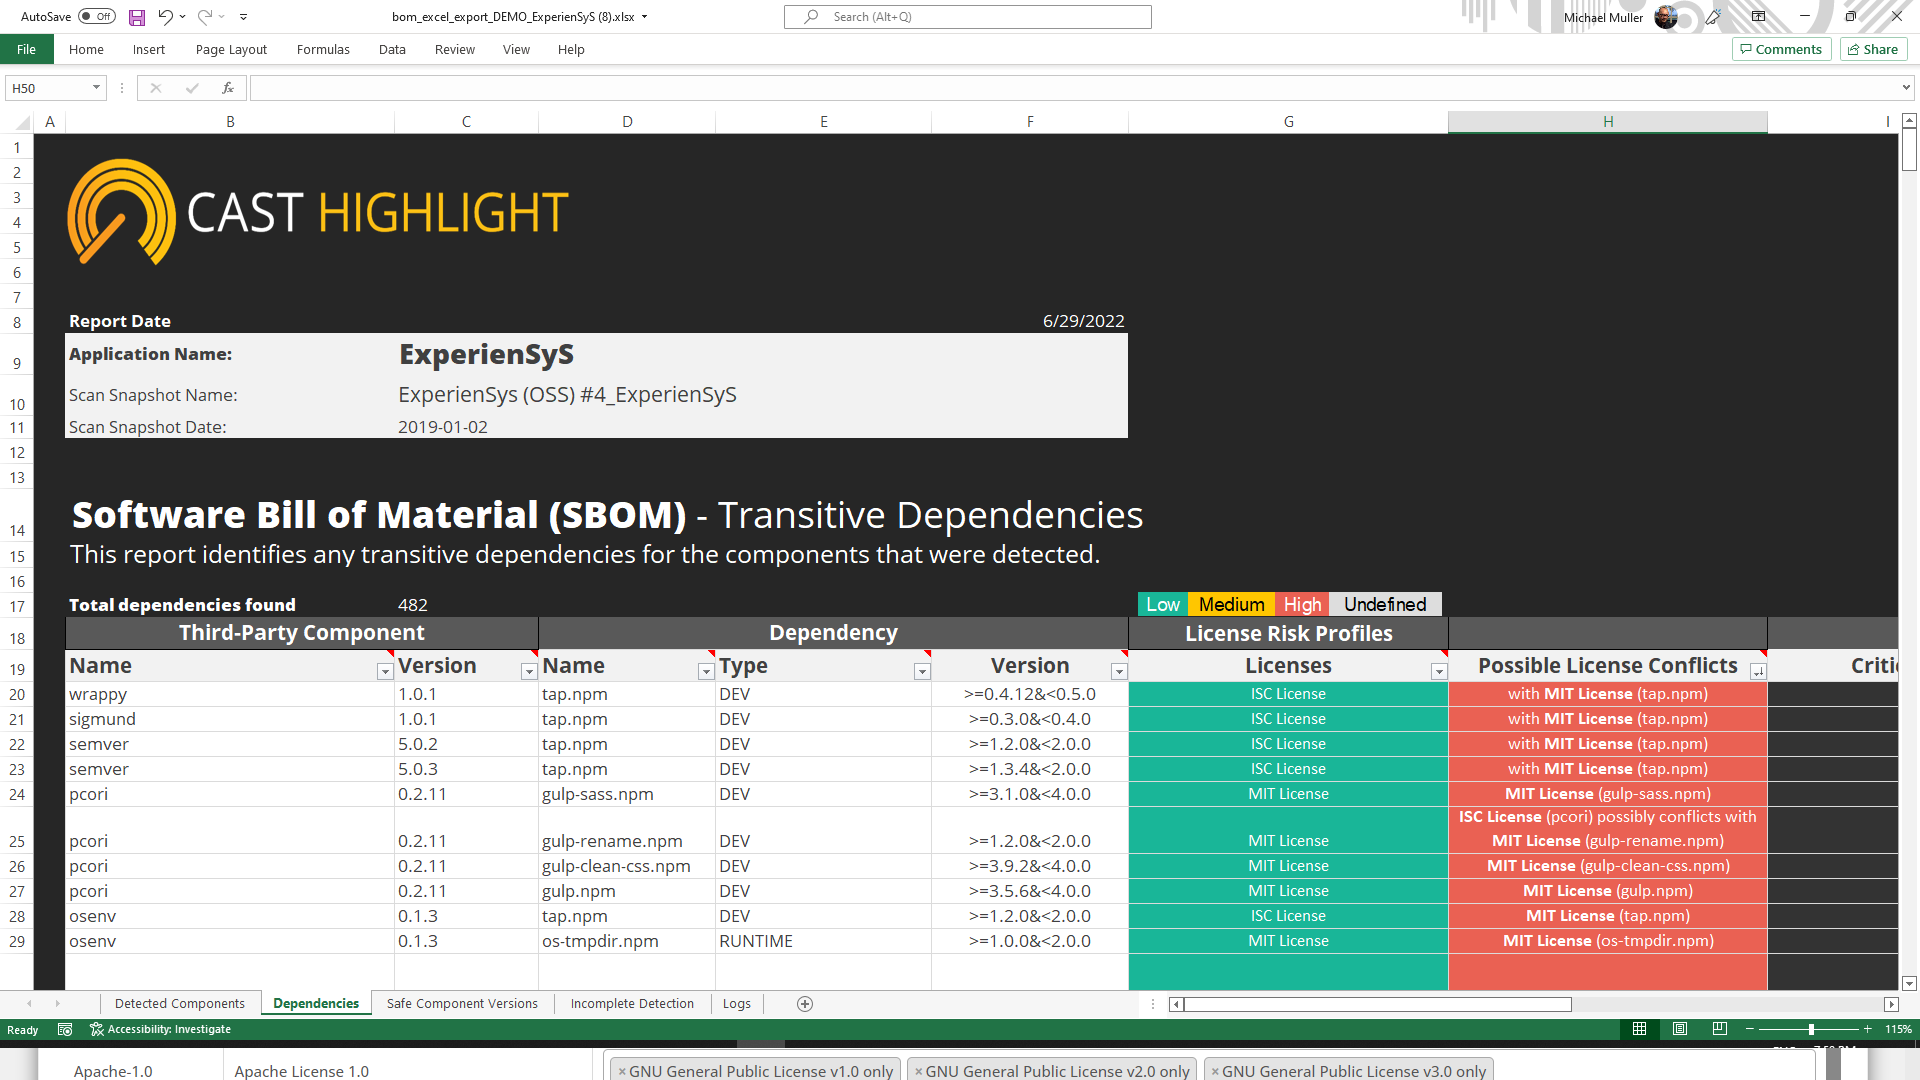Expand the Name Box dropdown arrow
Screen dimensions: 1920x1080
click(96, 88)
